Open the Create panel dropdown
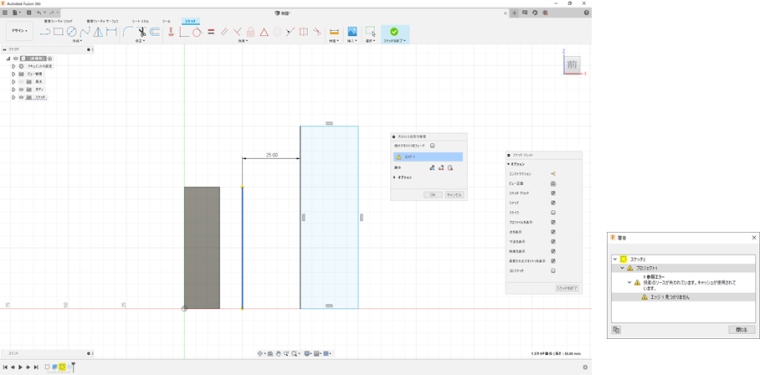This screenshot has height=375, width=760. 77,41
